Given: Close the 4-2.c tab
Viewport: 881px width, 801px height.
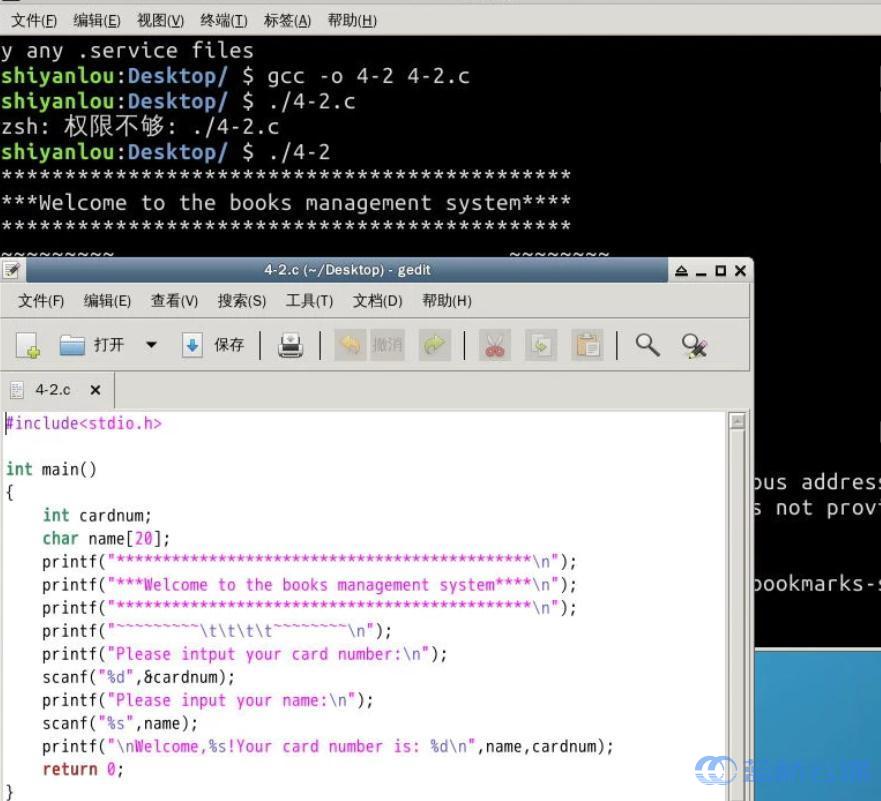Looking at the screenshot, I should 95,390.
